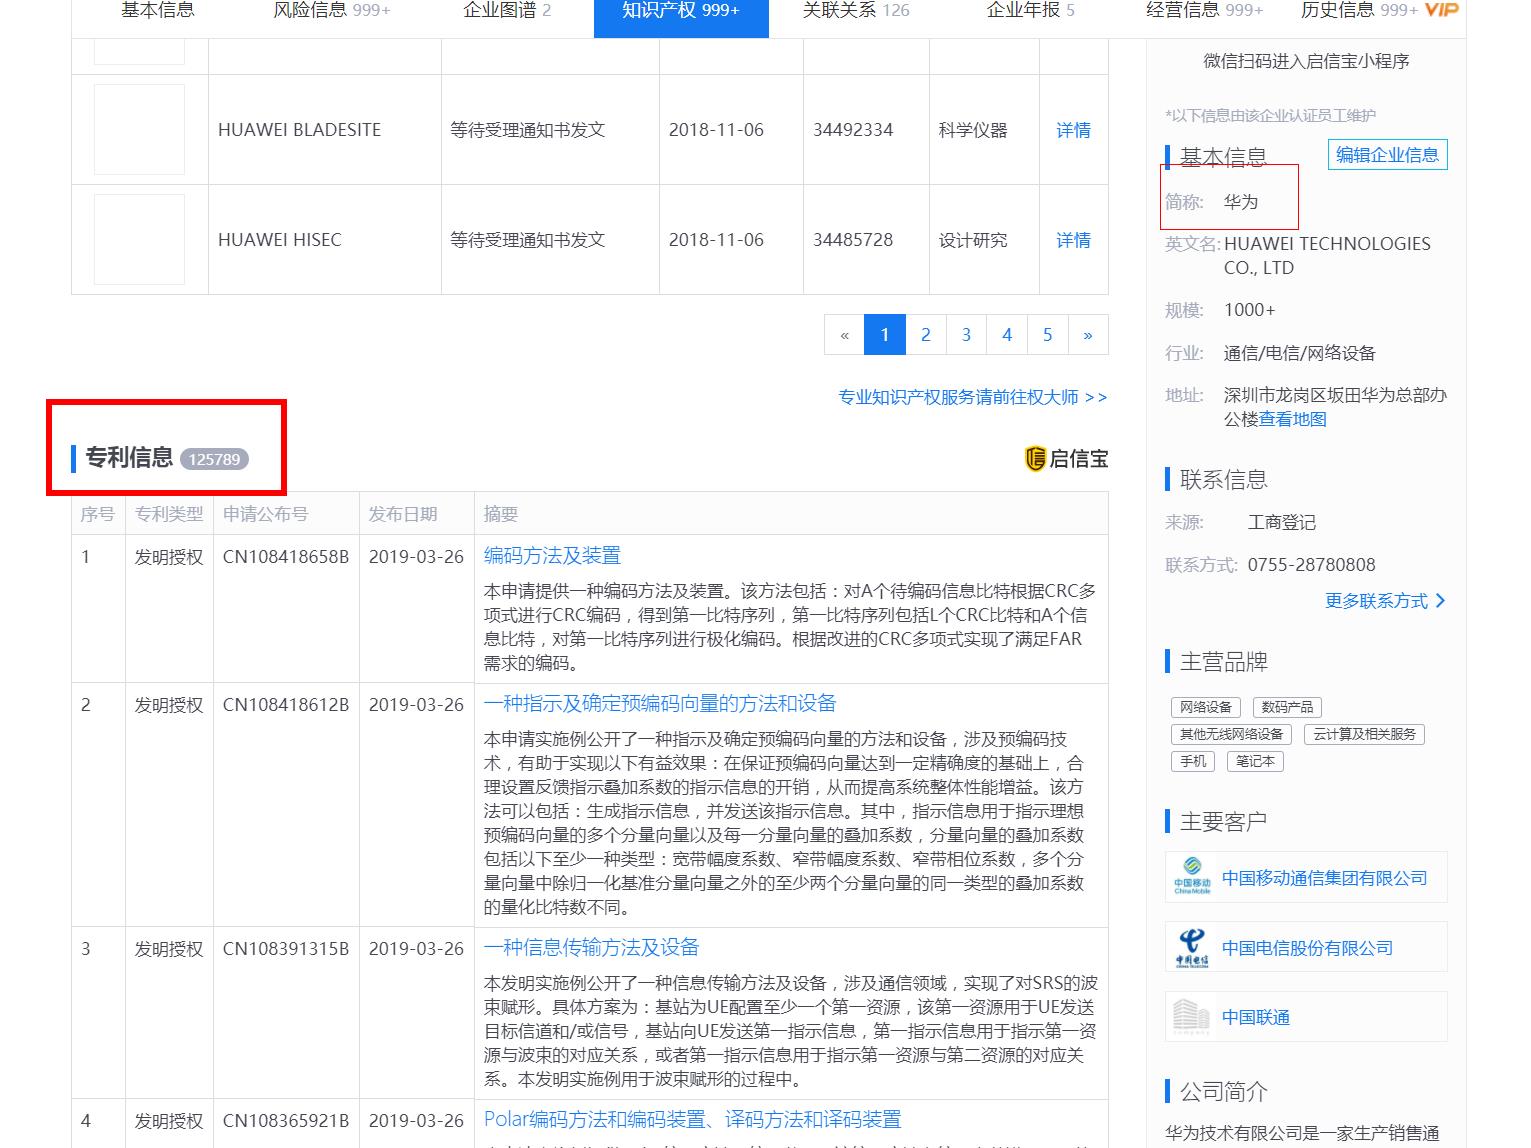Expand the chevron next to 更多联系方式
The width and height of the screenshot is (1531, 1148).
click(x=1440, y=601)
